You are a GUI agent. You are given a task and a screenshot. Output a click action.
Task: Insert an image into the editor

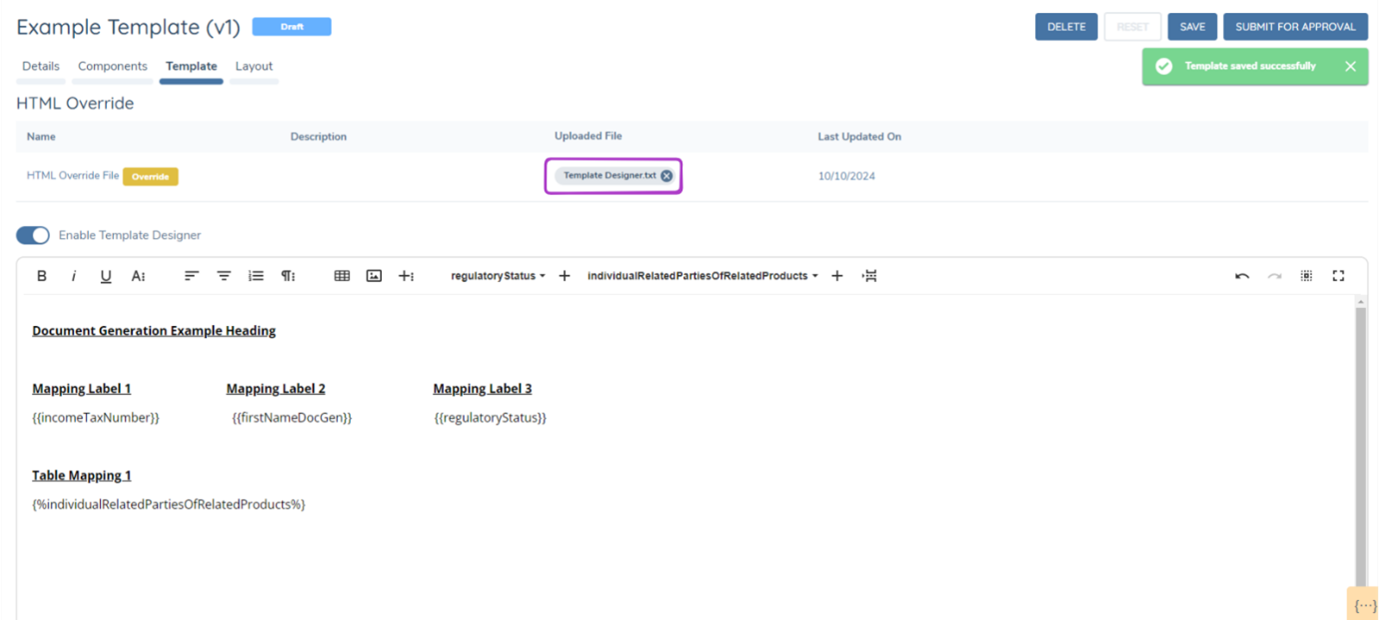374,276
